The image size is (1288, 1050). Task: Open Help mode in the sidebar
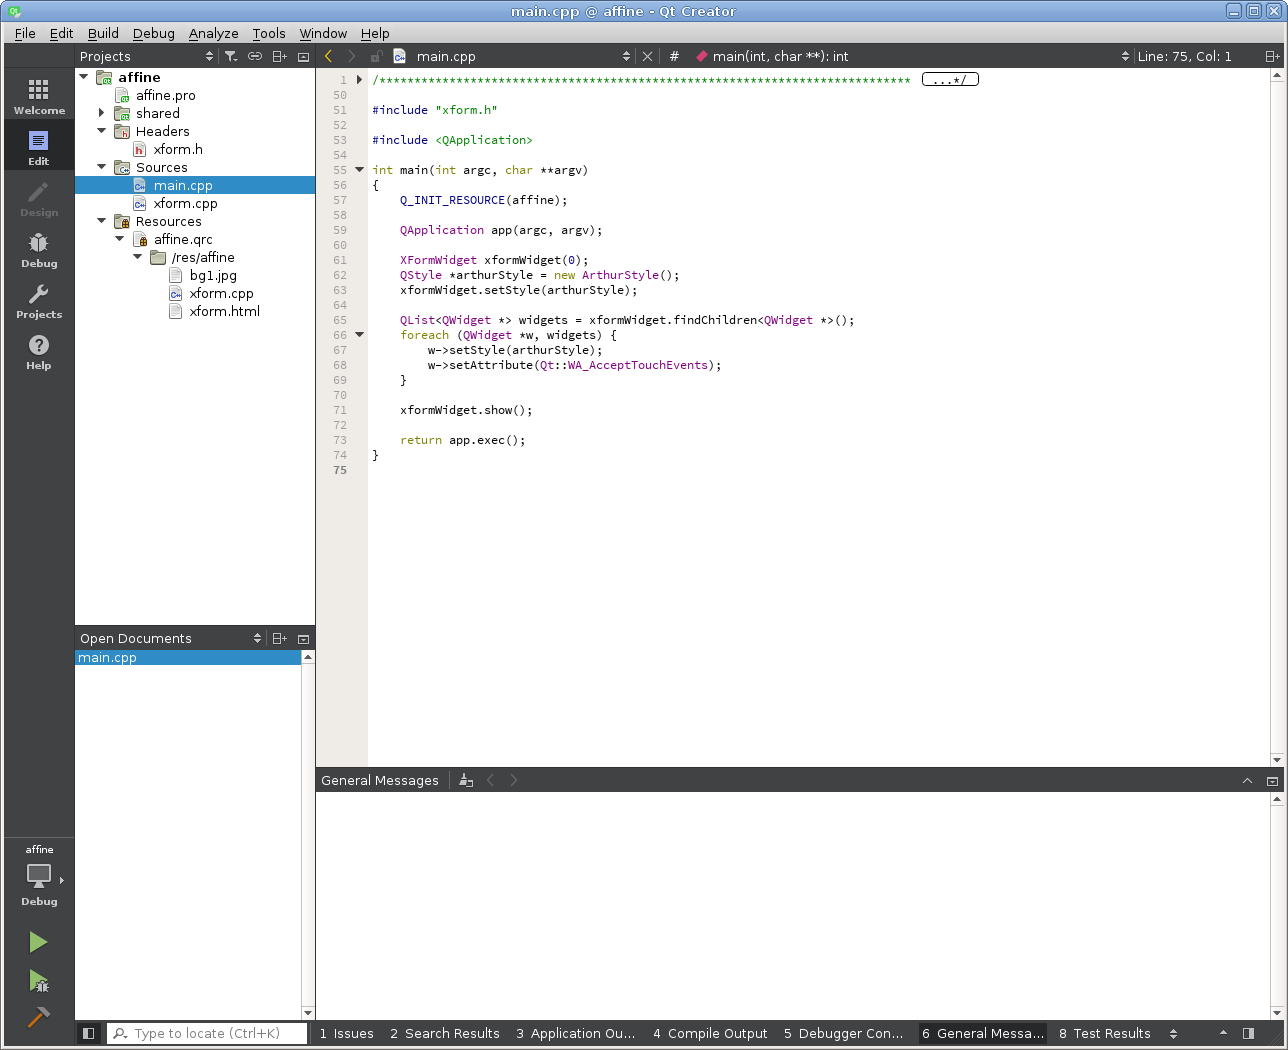click(39, 352)
